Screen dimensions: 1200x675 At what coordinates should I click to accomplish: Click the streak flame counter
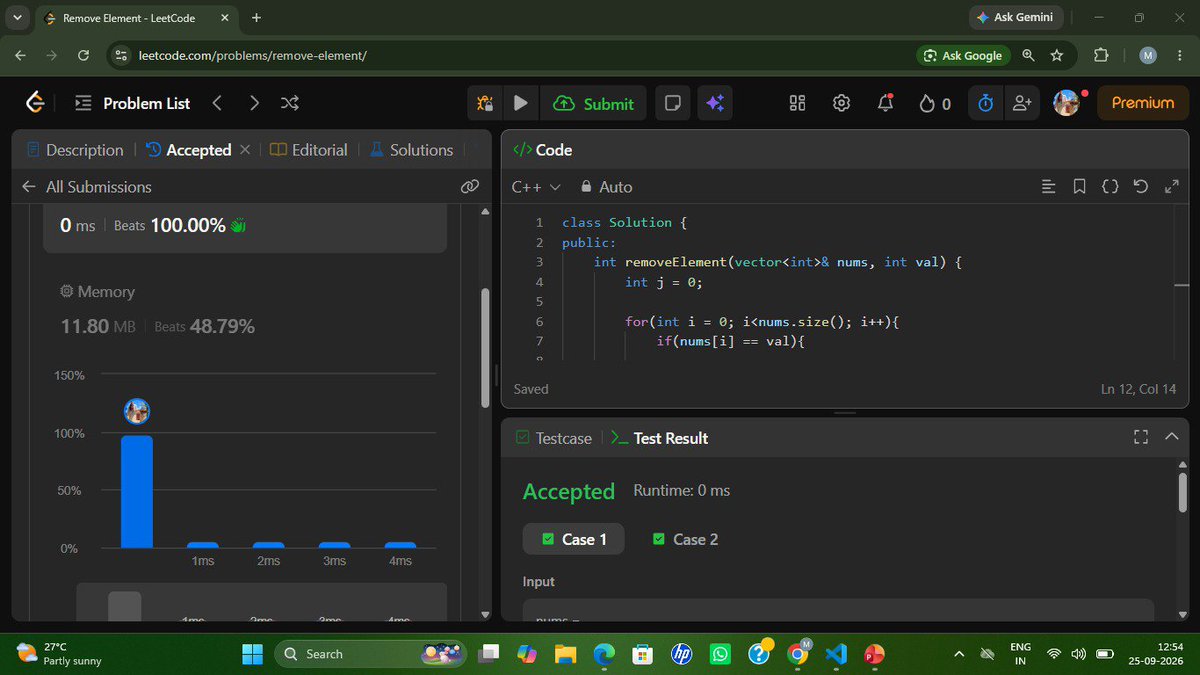(935, 103)
